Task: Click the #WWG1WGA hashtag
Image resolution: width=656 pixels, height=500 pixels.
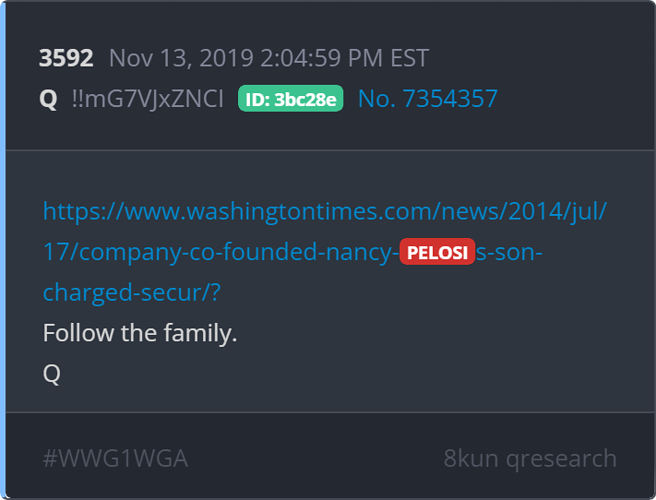Action: (115, 458)
